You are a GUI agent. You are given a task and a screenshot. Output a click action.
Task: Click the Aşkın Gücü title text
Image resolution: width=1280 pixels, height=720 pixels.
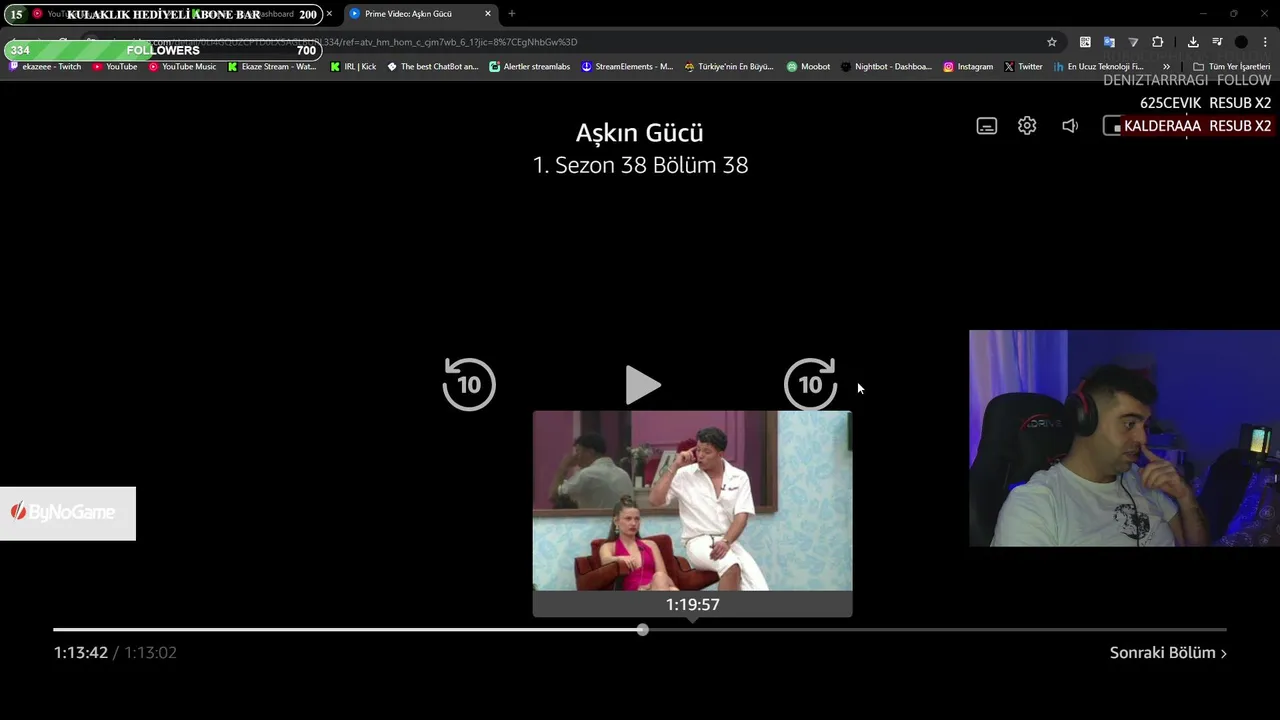[639, 133]
